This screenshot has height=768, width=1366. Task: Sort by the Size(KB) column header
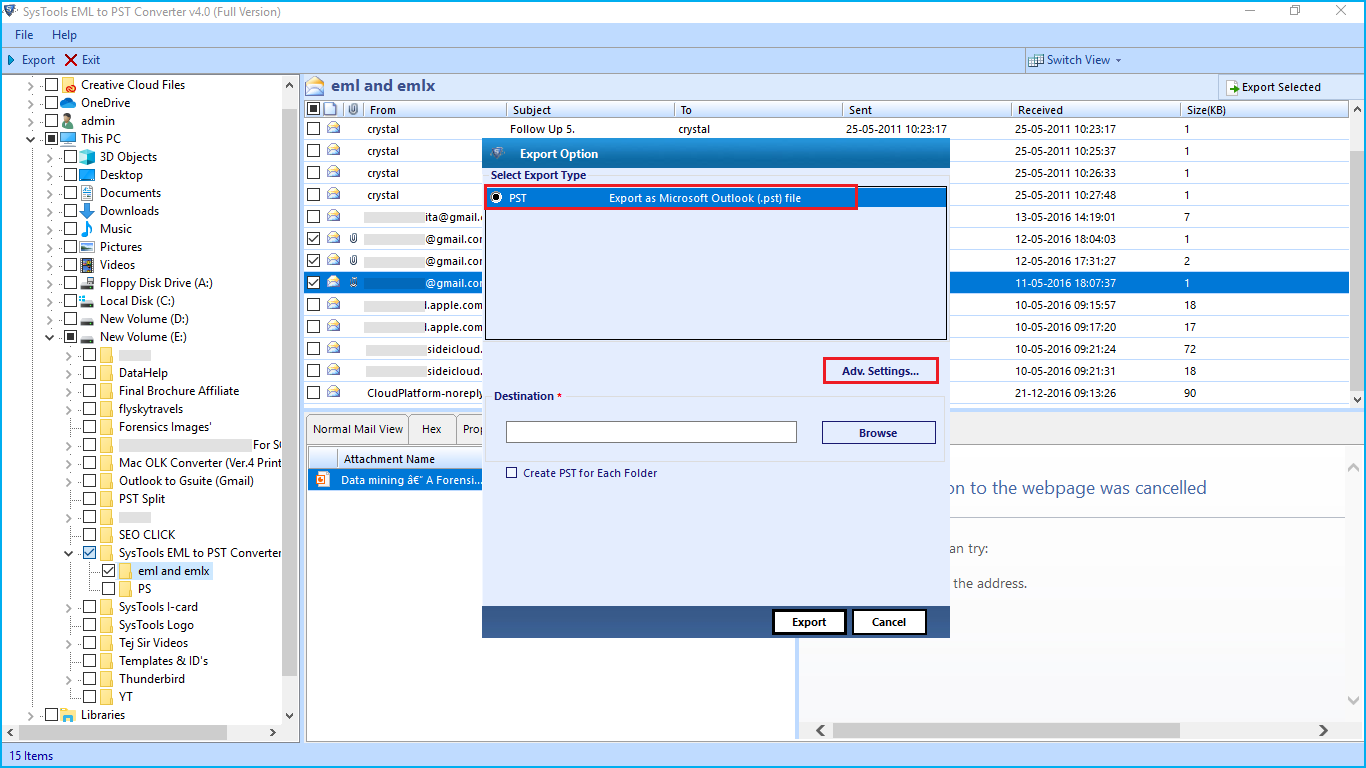pos(1263,110)
